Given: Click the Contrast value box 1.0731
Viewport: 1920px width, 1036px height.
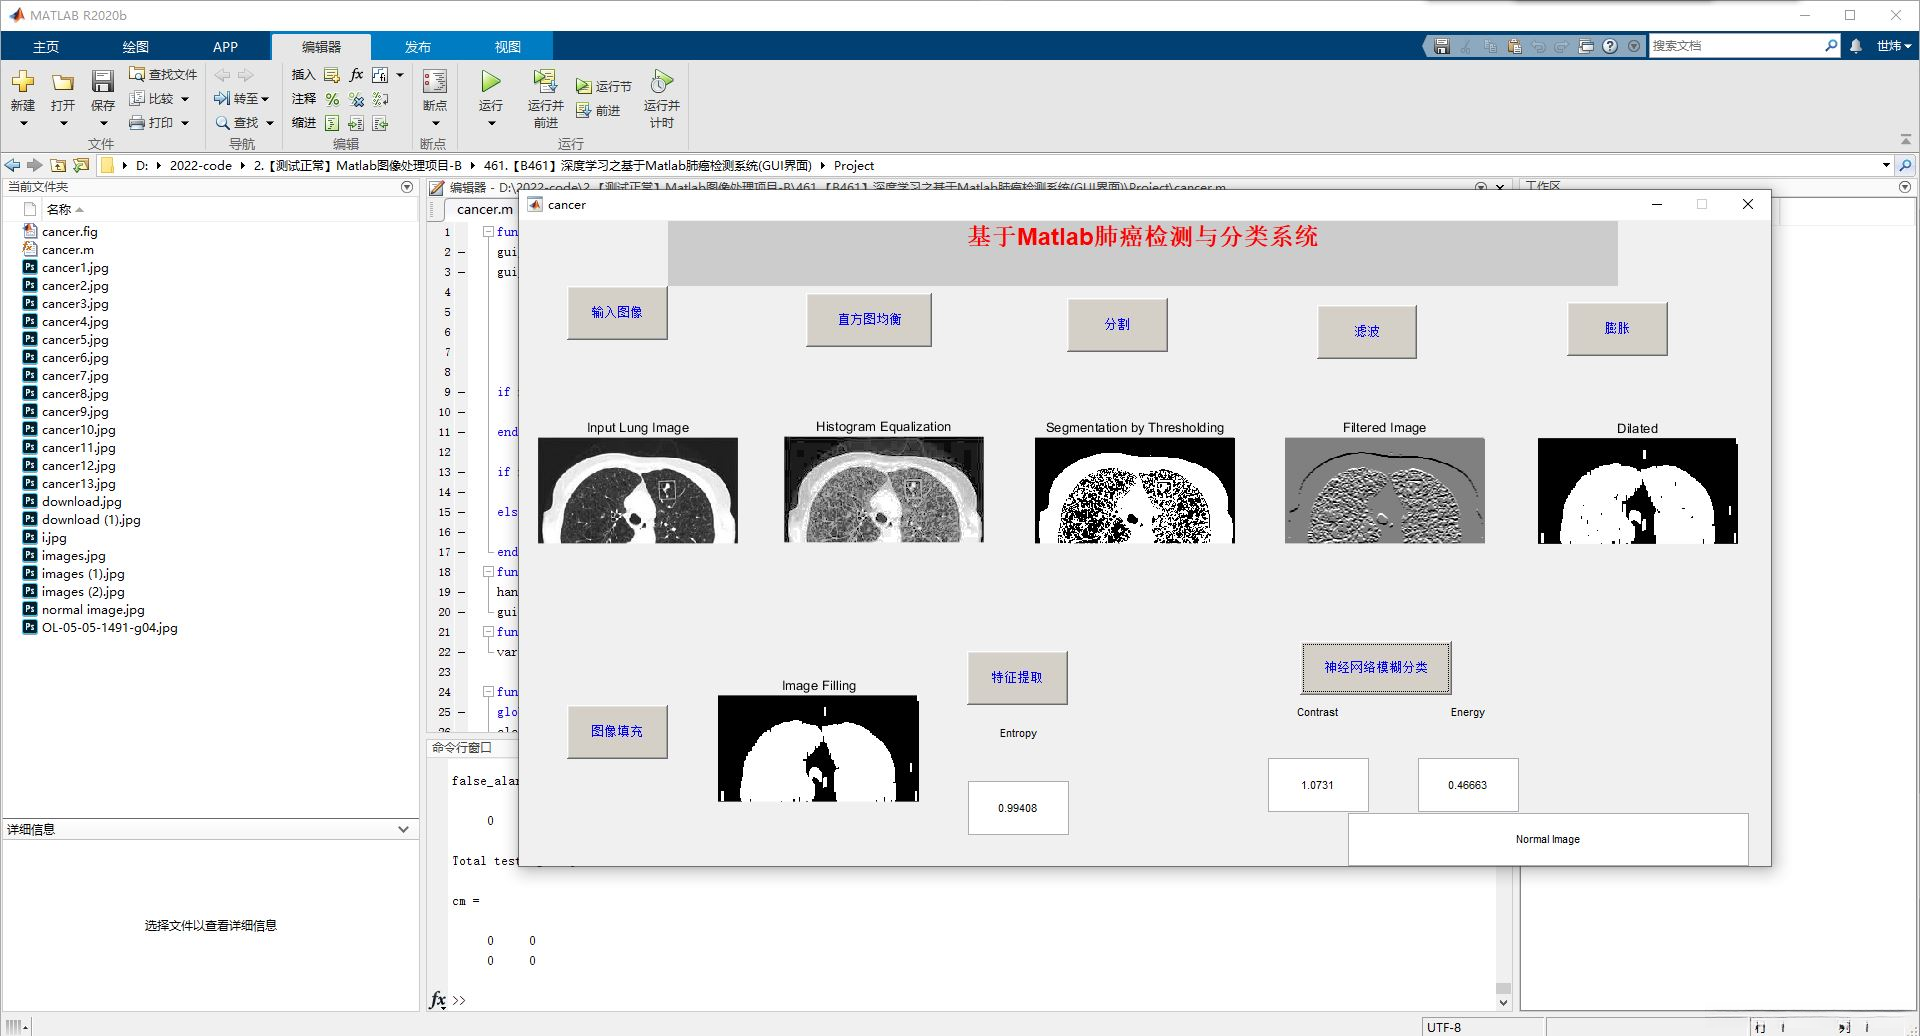Looking at the screenshot, I should (1318, 785).
